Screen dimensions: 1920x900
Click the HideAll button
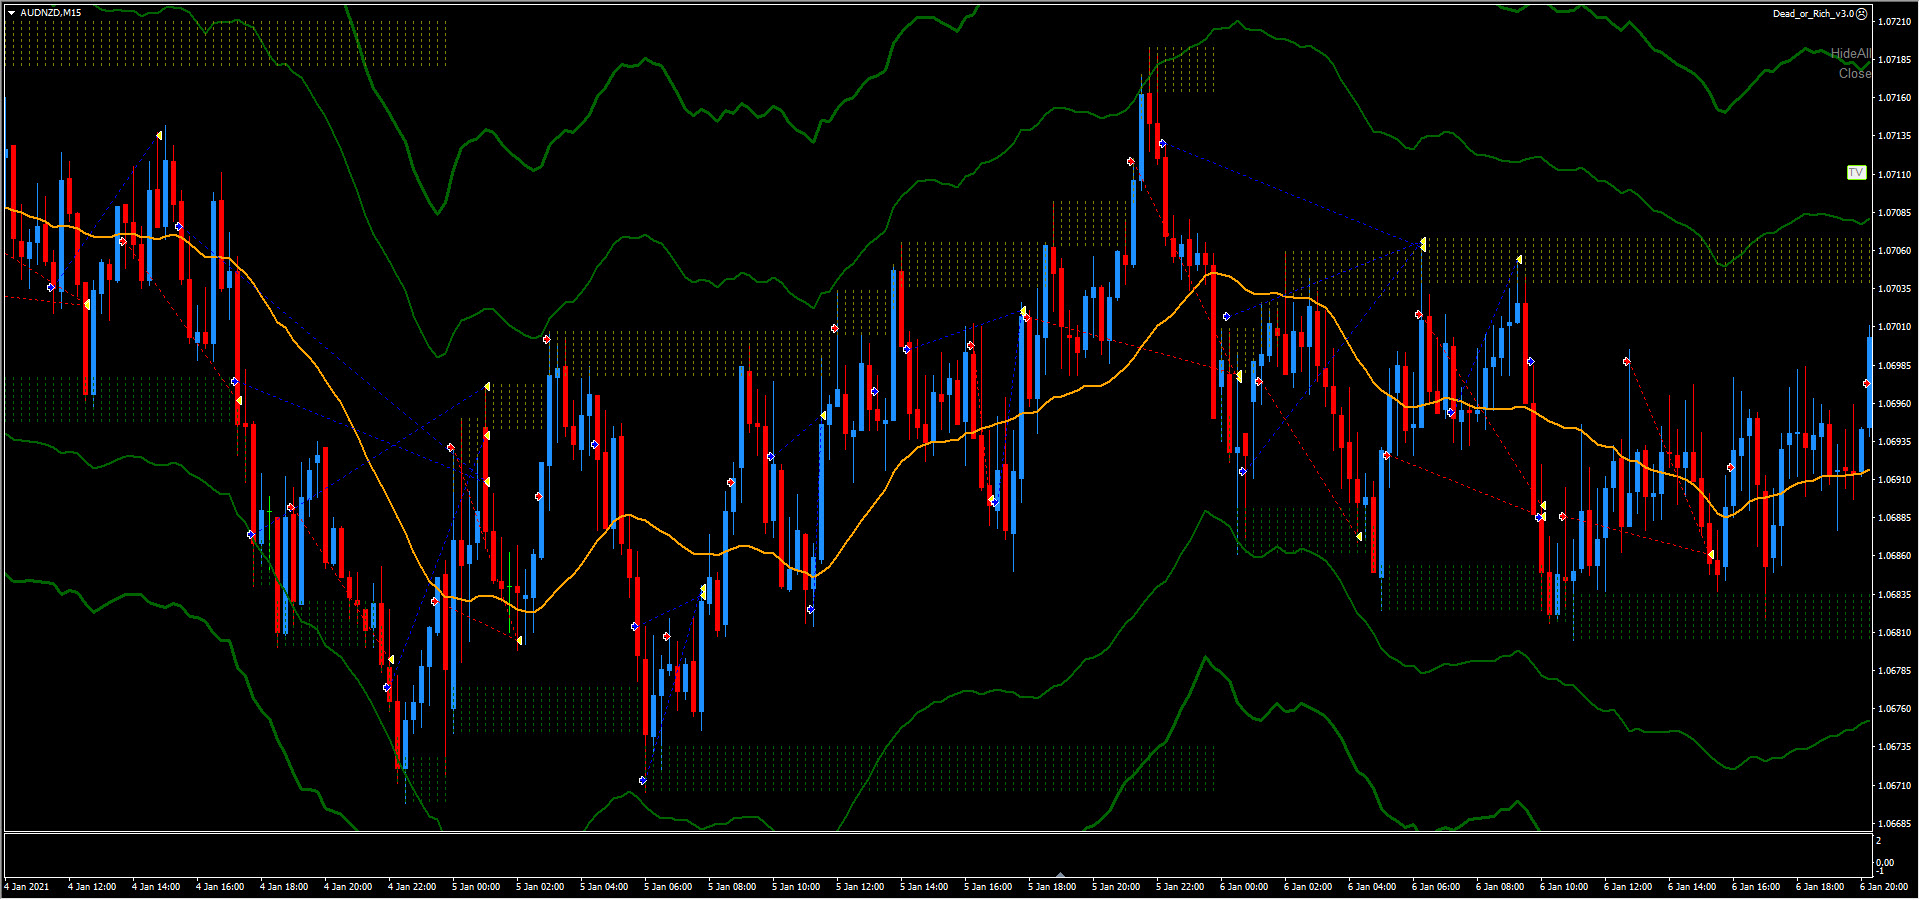[x=1850, y=53]
